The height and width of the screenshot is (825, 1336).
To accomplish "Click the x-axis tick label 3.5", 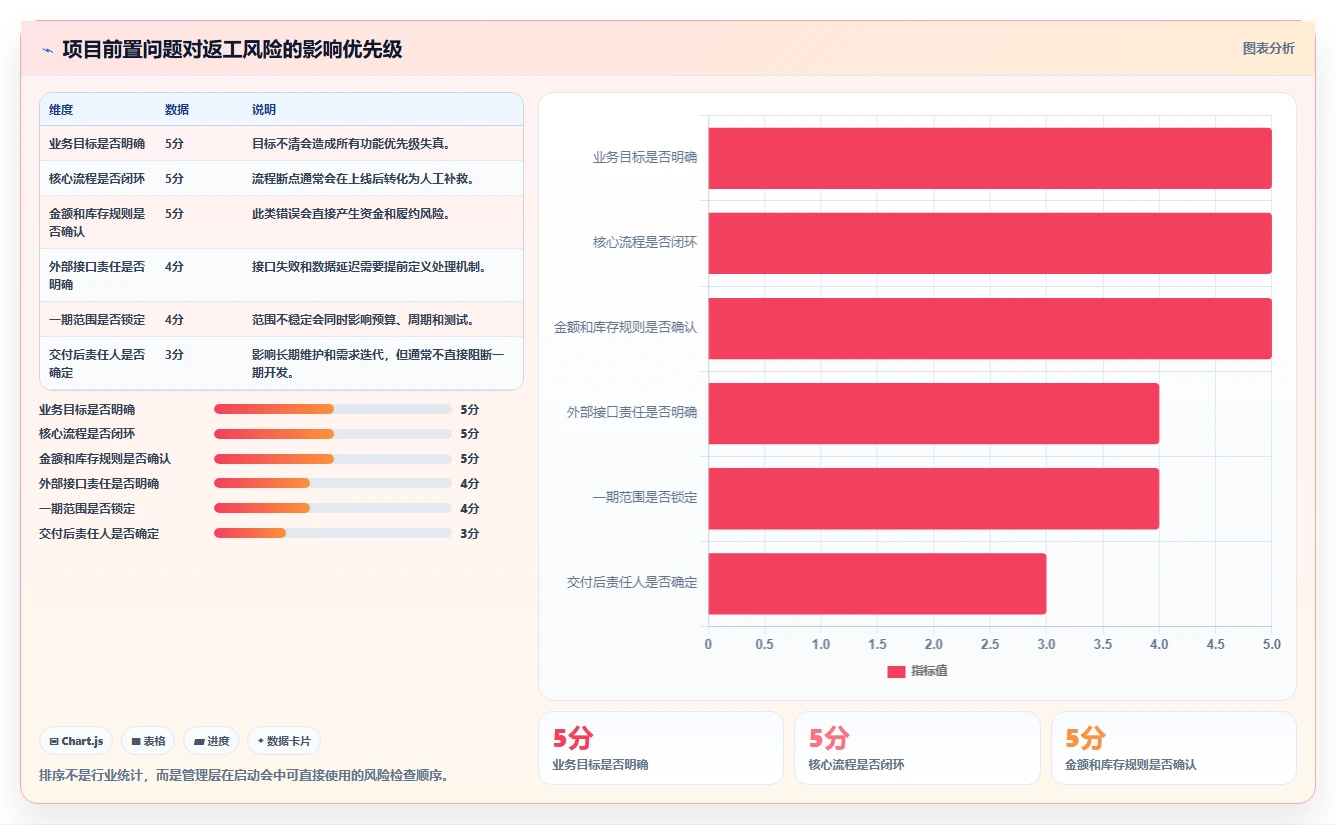I will pyautogui.click(x=1103, y=644).
